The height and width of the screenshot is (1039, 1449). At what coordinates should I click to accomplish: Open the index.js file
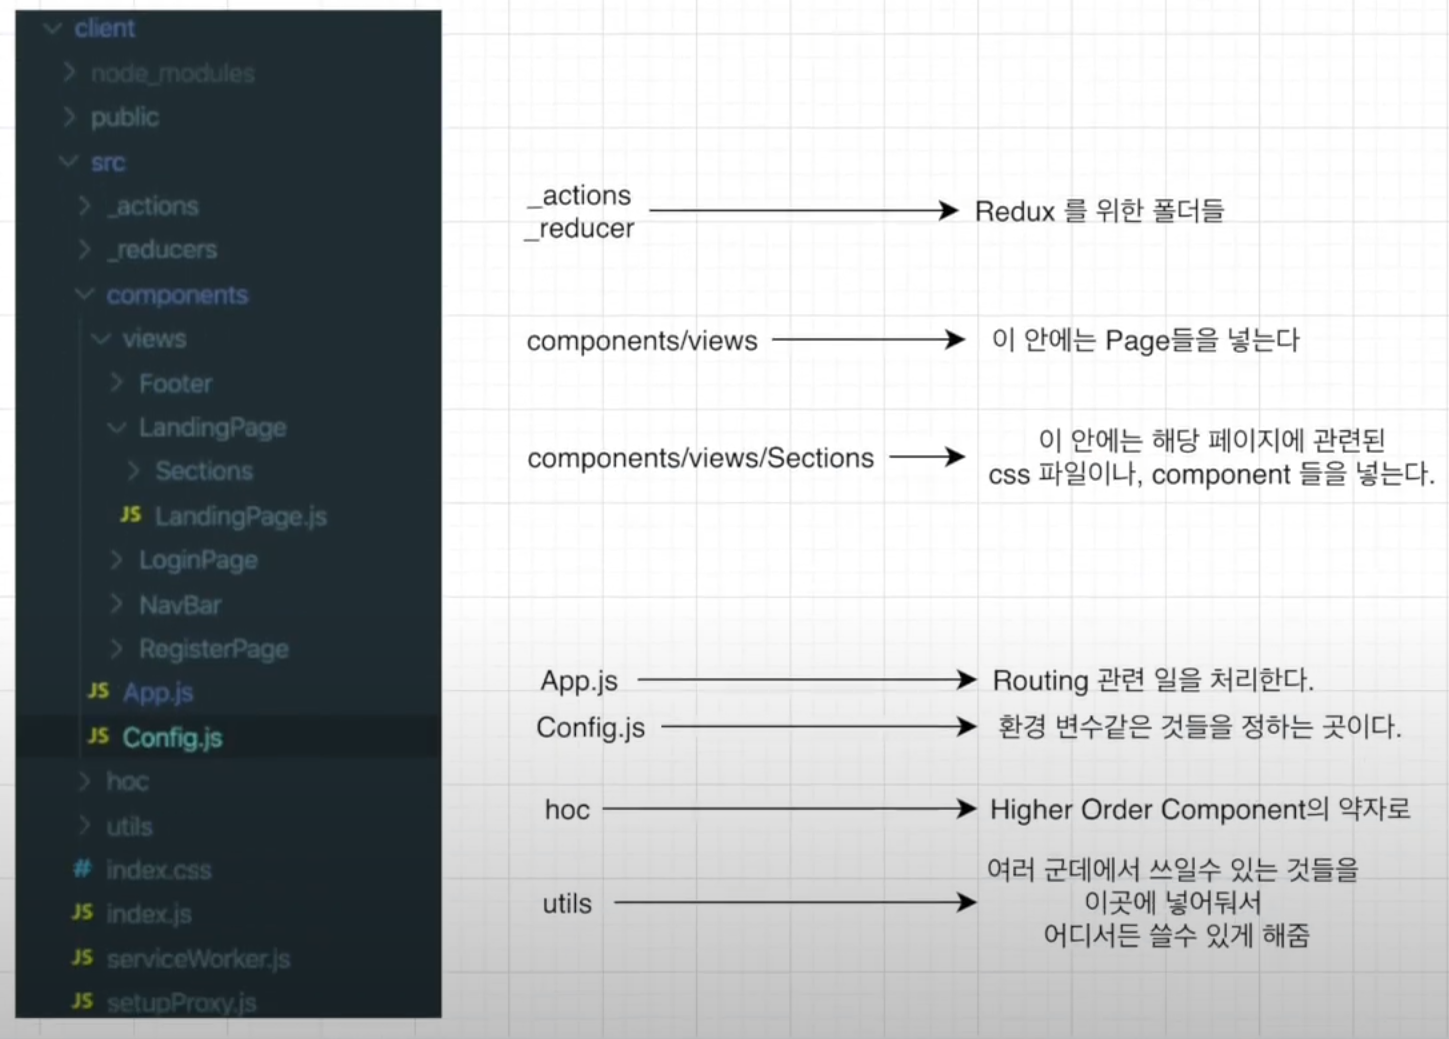tap(149, 914)
